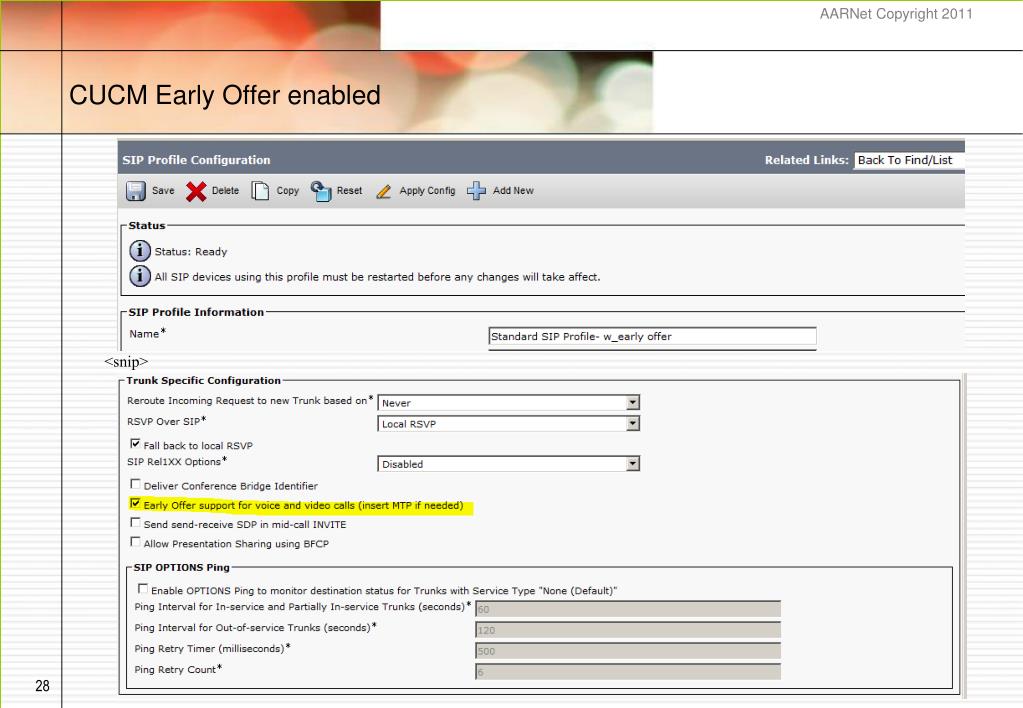Click the Name field with Standard SIP Profile
The width and height of the screenshot is (1023, 708).
tap(652, 336)
